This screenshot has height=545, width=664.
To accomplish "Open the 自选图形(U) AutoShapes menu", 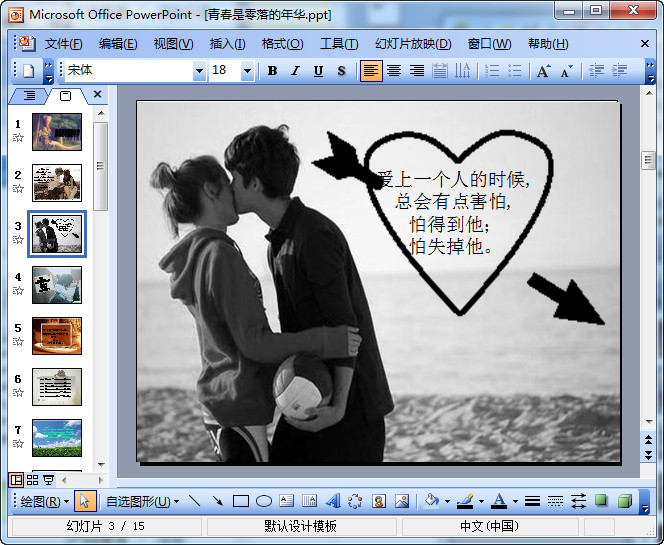I will (x=142, y=502).
